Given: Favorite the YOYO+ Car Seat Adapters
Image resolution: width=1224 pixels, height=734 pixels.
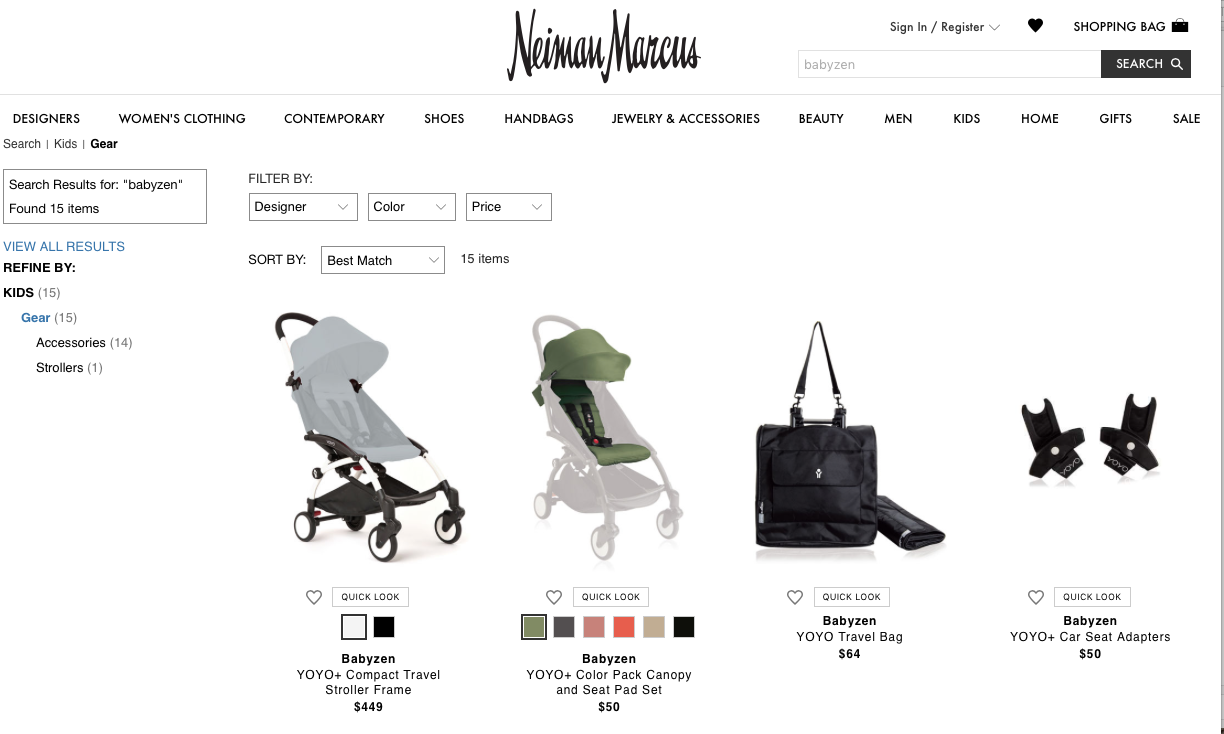Looking at the screenshot, I should [x=1036, y=597].
